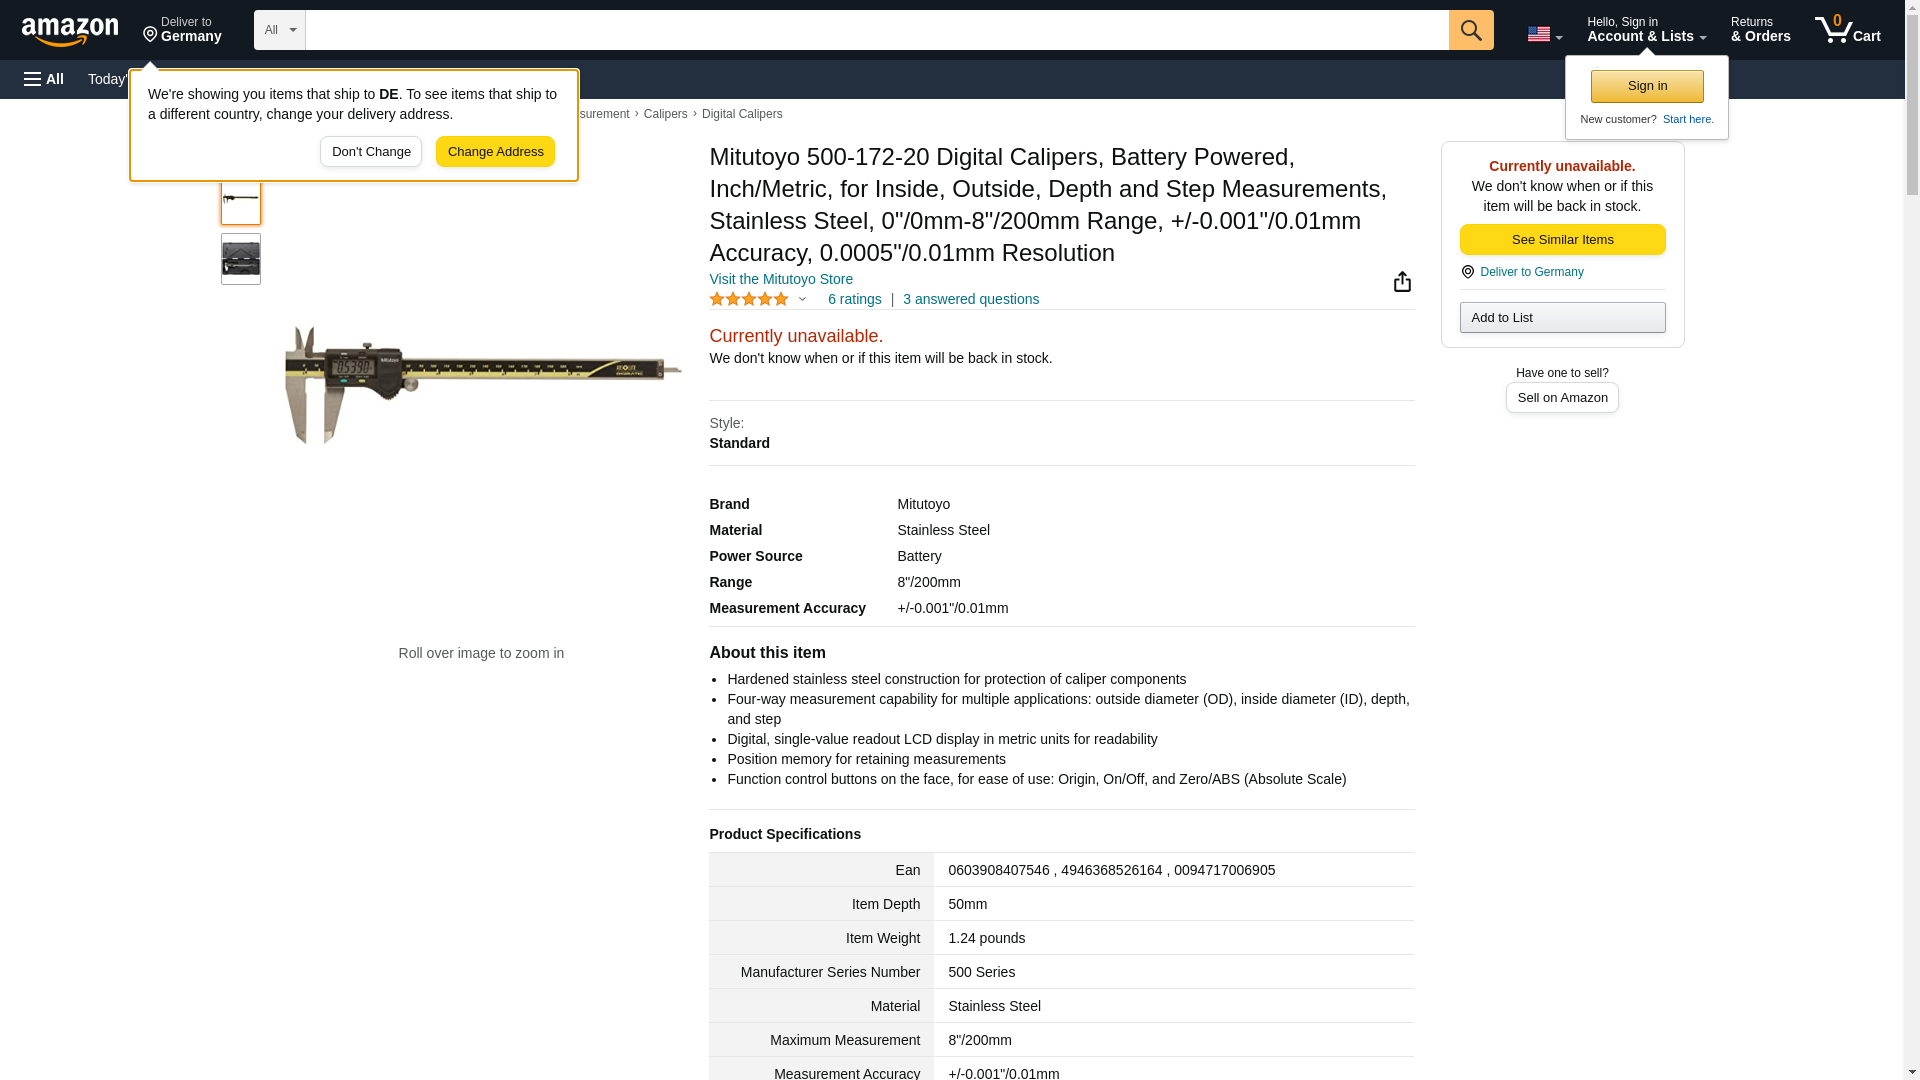The width and height of the screenshot is (1920, 1080).
Task: Click in the search input field
Action: 876,30
